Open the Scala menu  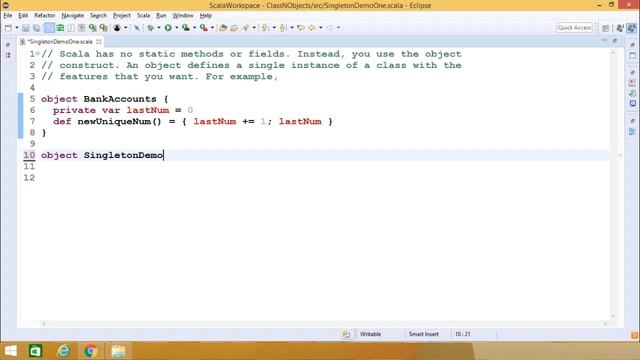(143, 16)
